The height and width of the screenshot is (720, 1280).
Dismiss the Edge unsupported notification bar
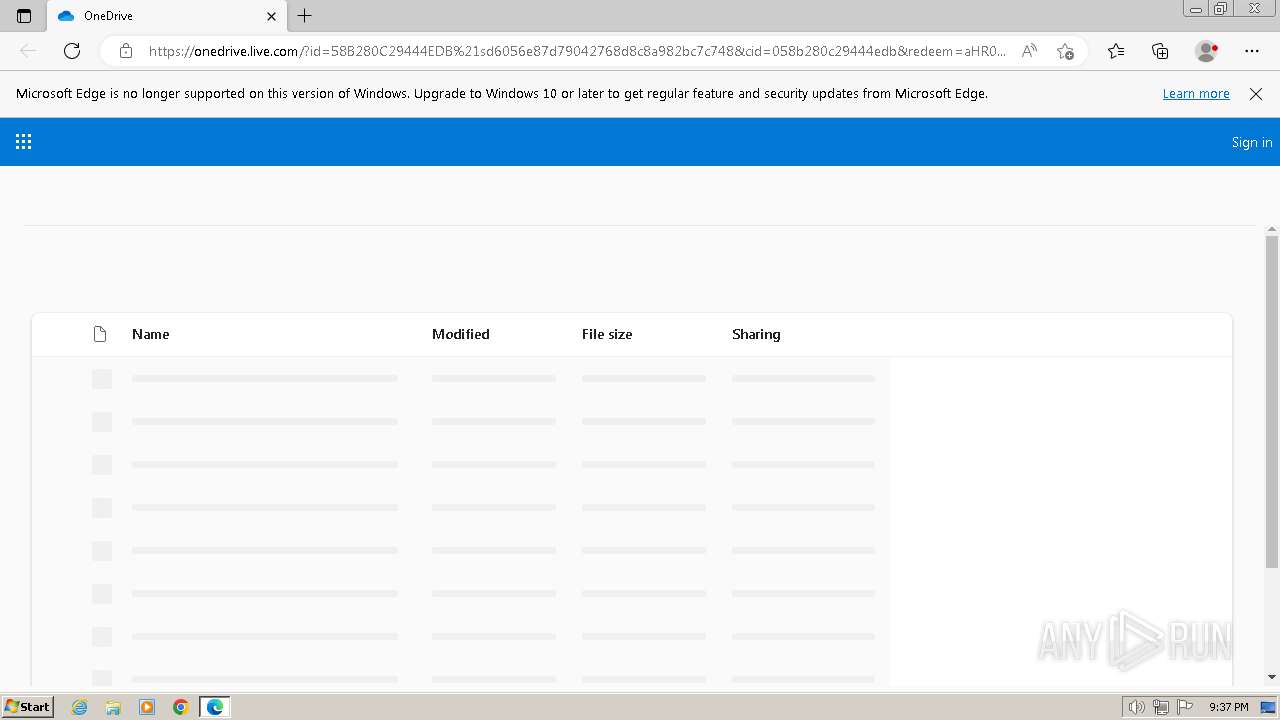[x=1256, y=94]
